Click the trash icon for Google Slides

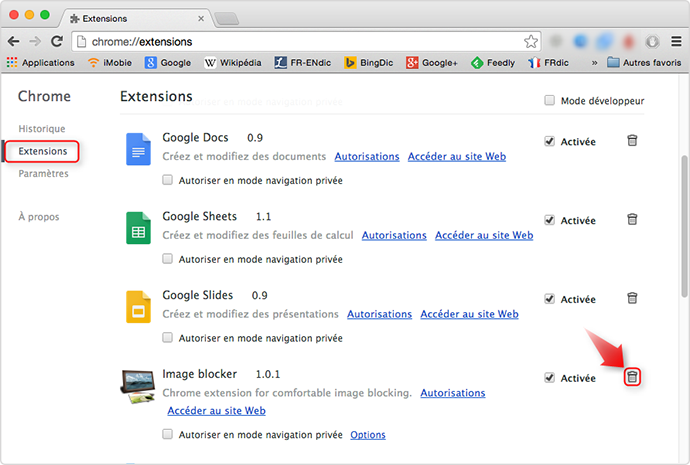pos(632,298)
